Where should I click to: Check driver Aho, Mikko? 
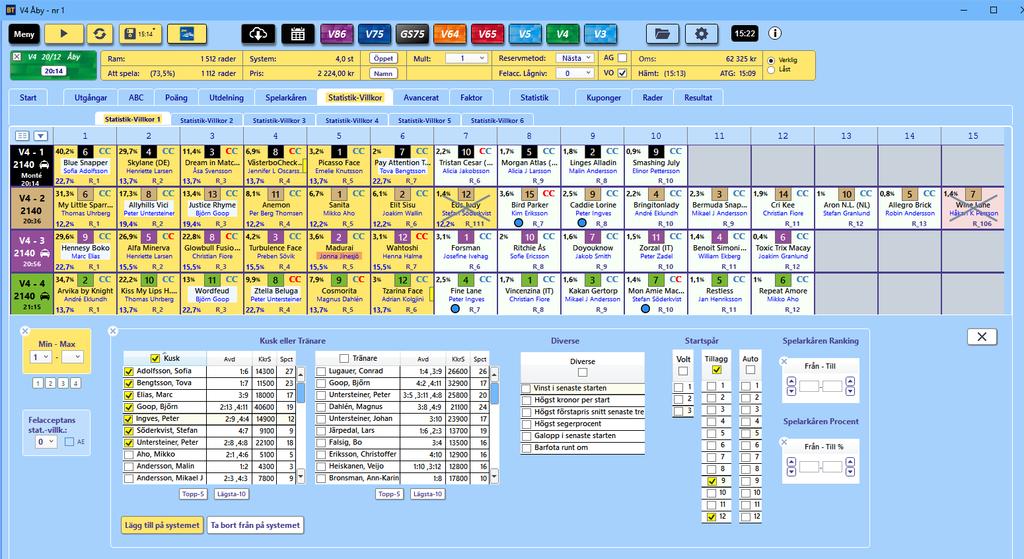click(x=129, y=455)
